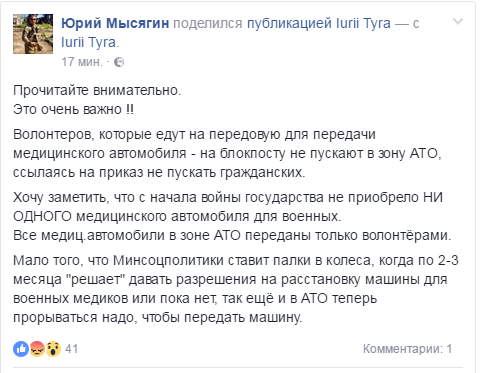
Task: Click the line 'Все медиц.автомобили в зоне АТО'
Action: 232,235
